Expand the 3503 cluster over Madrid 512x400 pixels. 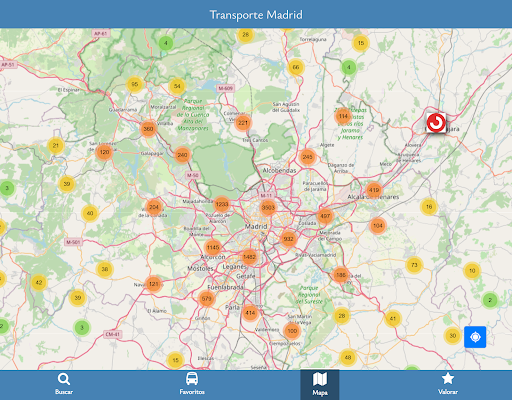pyautogui.click(x=268, y=208)
